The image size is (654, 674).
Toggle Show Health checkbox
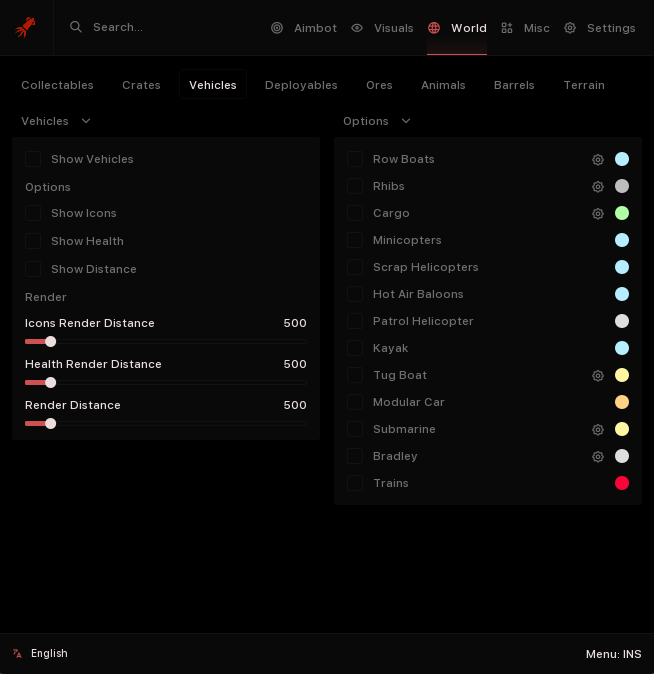(33, 241)
